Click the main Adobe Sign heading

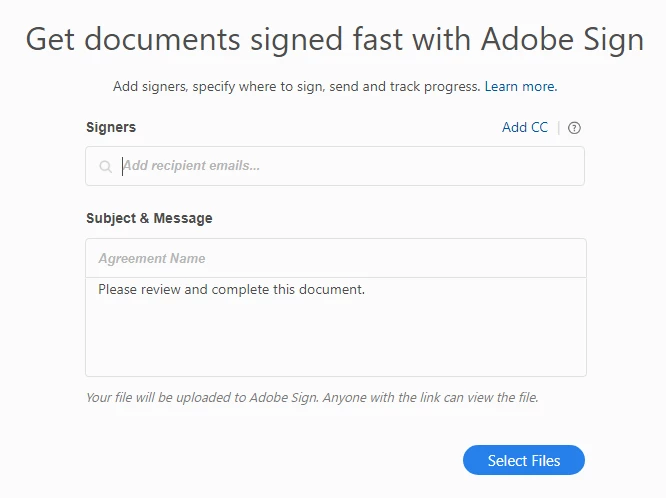coord(334,40)
